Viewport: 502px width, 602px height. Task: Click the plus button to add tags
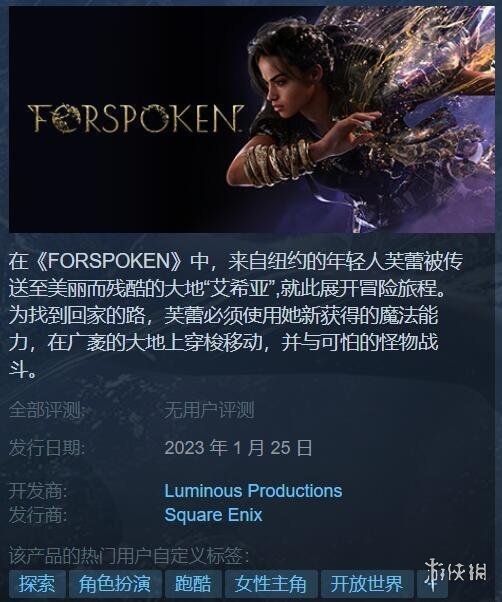(432, 584)
